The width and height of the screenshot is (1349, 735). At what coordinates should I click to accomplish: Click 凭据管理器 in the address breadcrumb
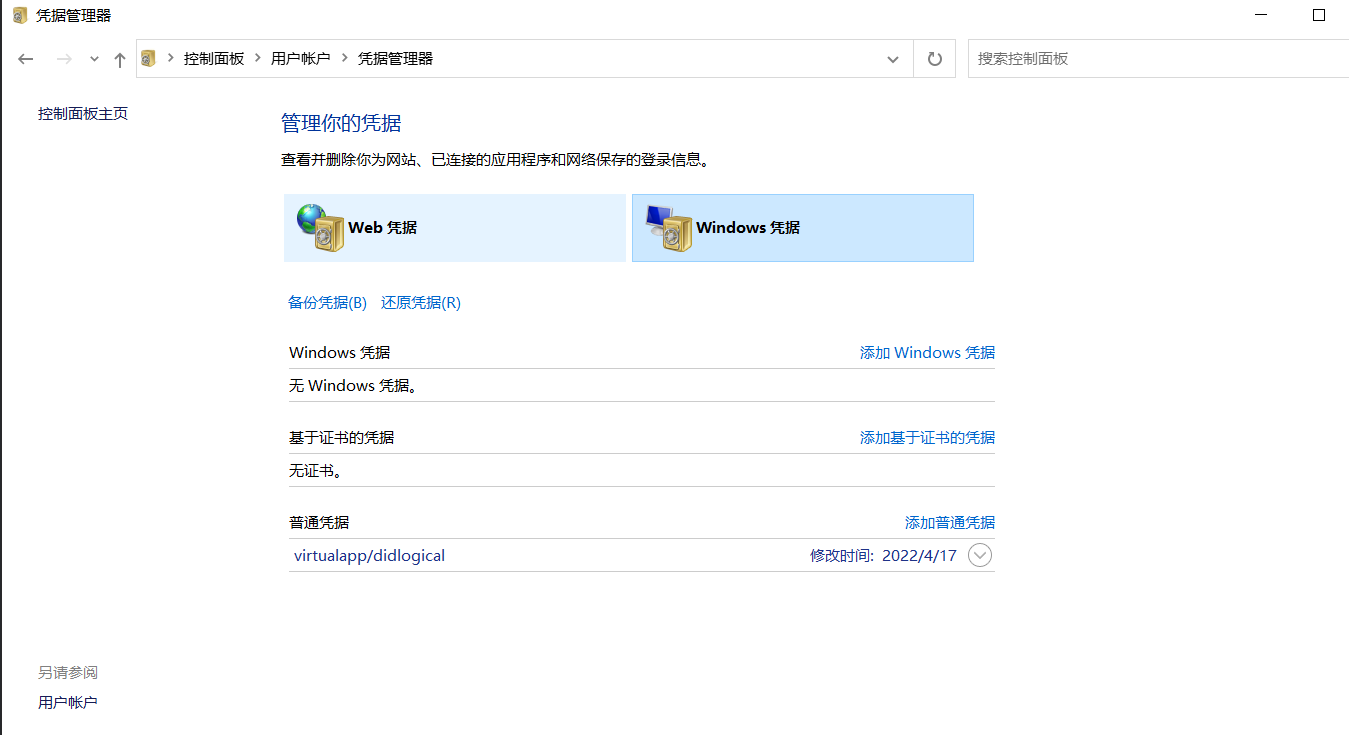click(x=396, y=59)
